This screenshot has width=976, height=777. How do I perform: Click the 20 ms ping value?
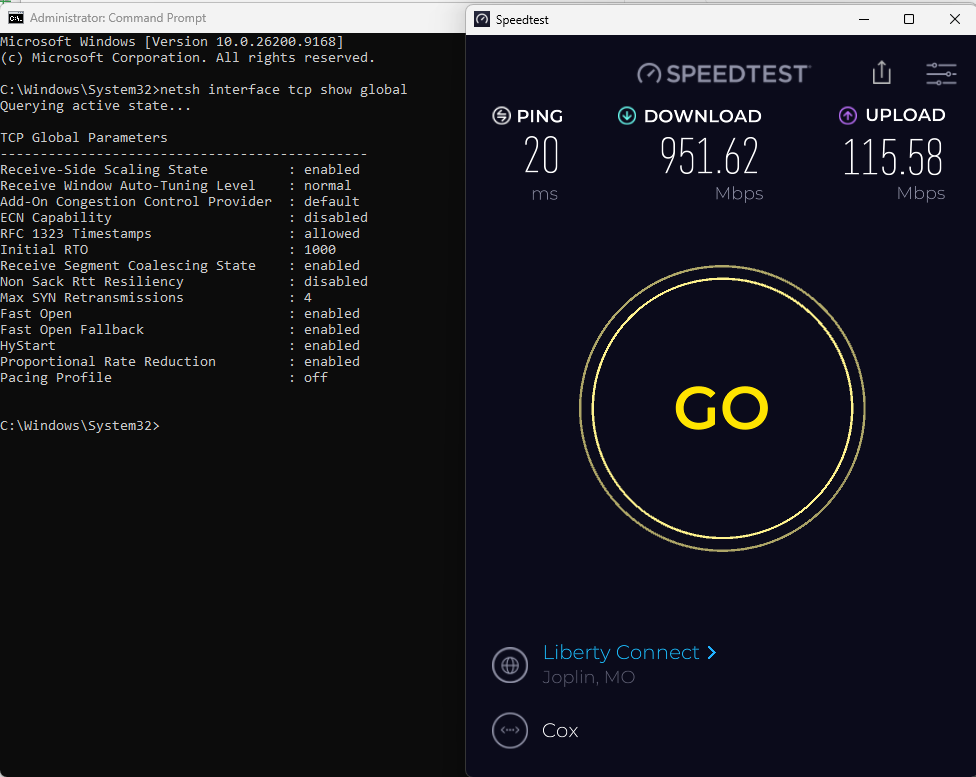click(541, 156)
